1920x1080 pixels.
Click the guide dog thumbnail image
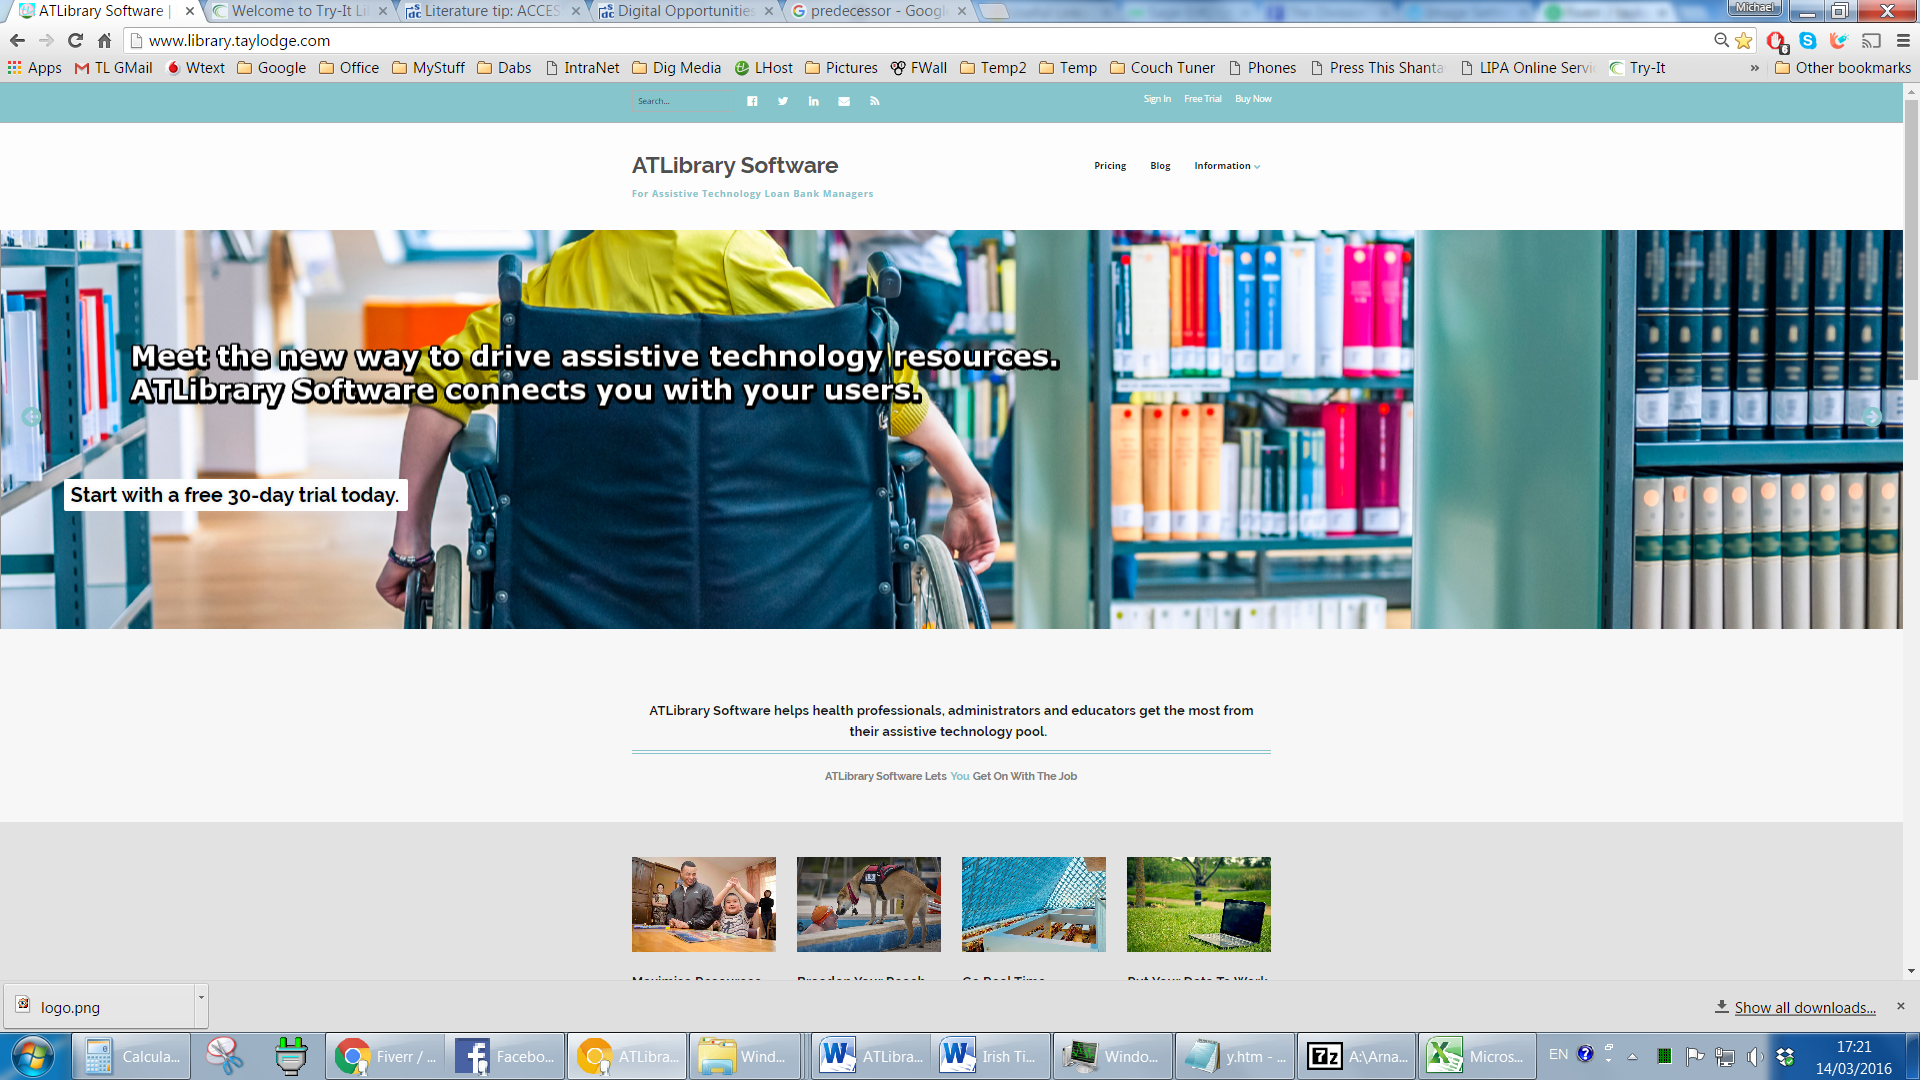point(868,904)
